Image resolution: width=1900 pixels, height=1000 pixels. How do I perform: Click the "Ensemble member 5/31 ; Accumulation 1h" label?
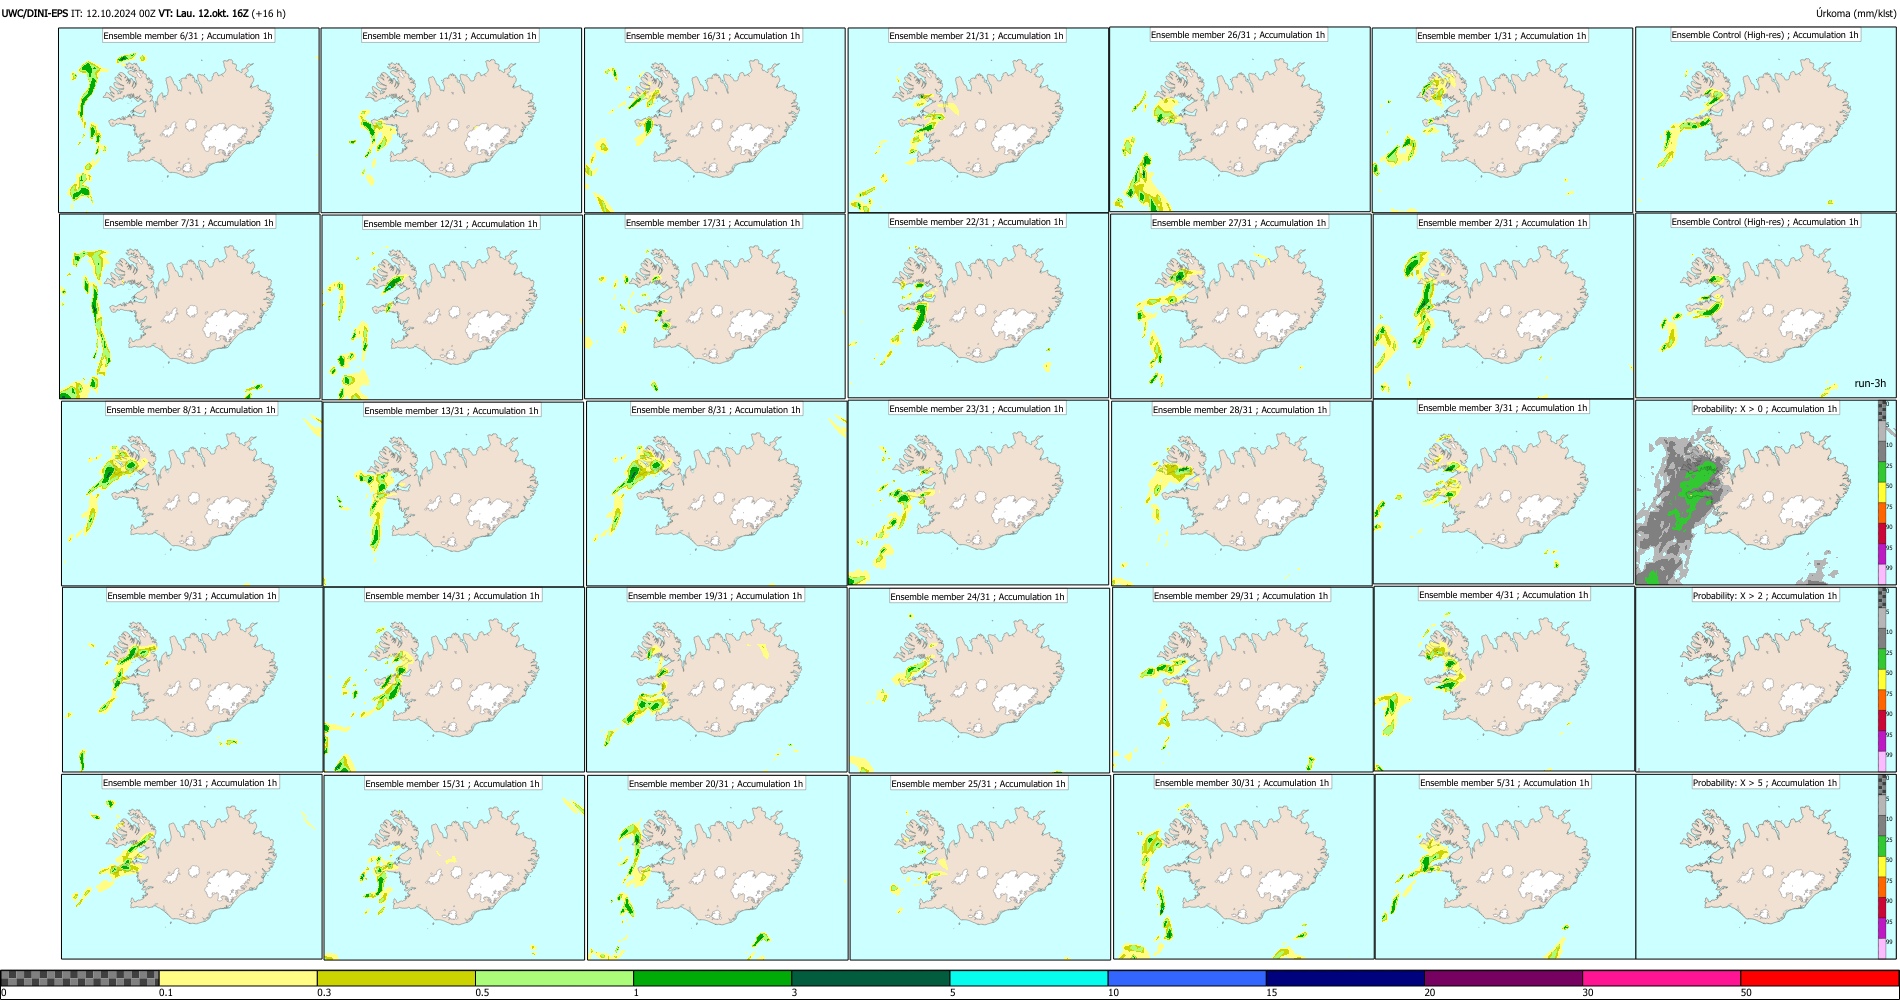coord(1505,783)
